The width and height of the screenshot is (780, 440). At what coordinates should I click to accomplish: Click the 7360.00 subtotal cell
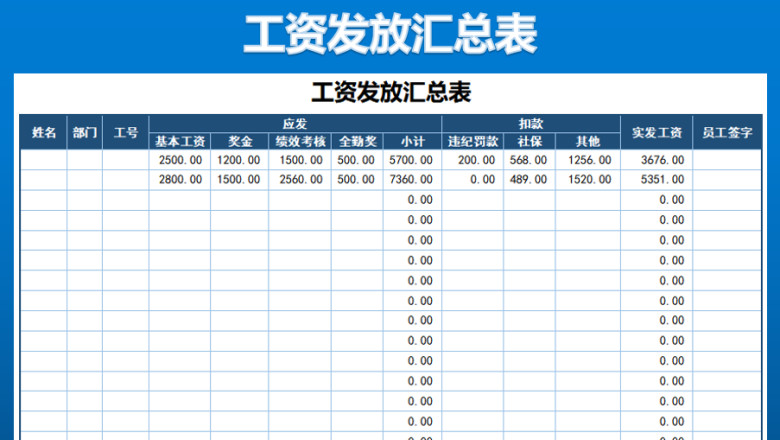tap(412, 179)
